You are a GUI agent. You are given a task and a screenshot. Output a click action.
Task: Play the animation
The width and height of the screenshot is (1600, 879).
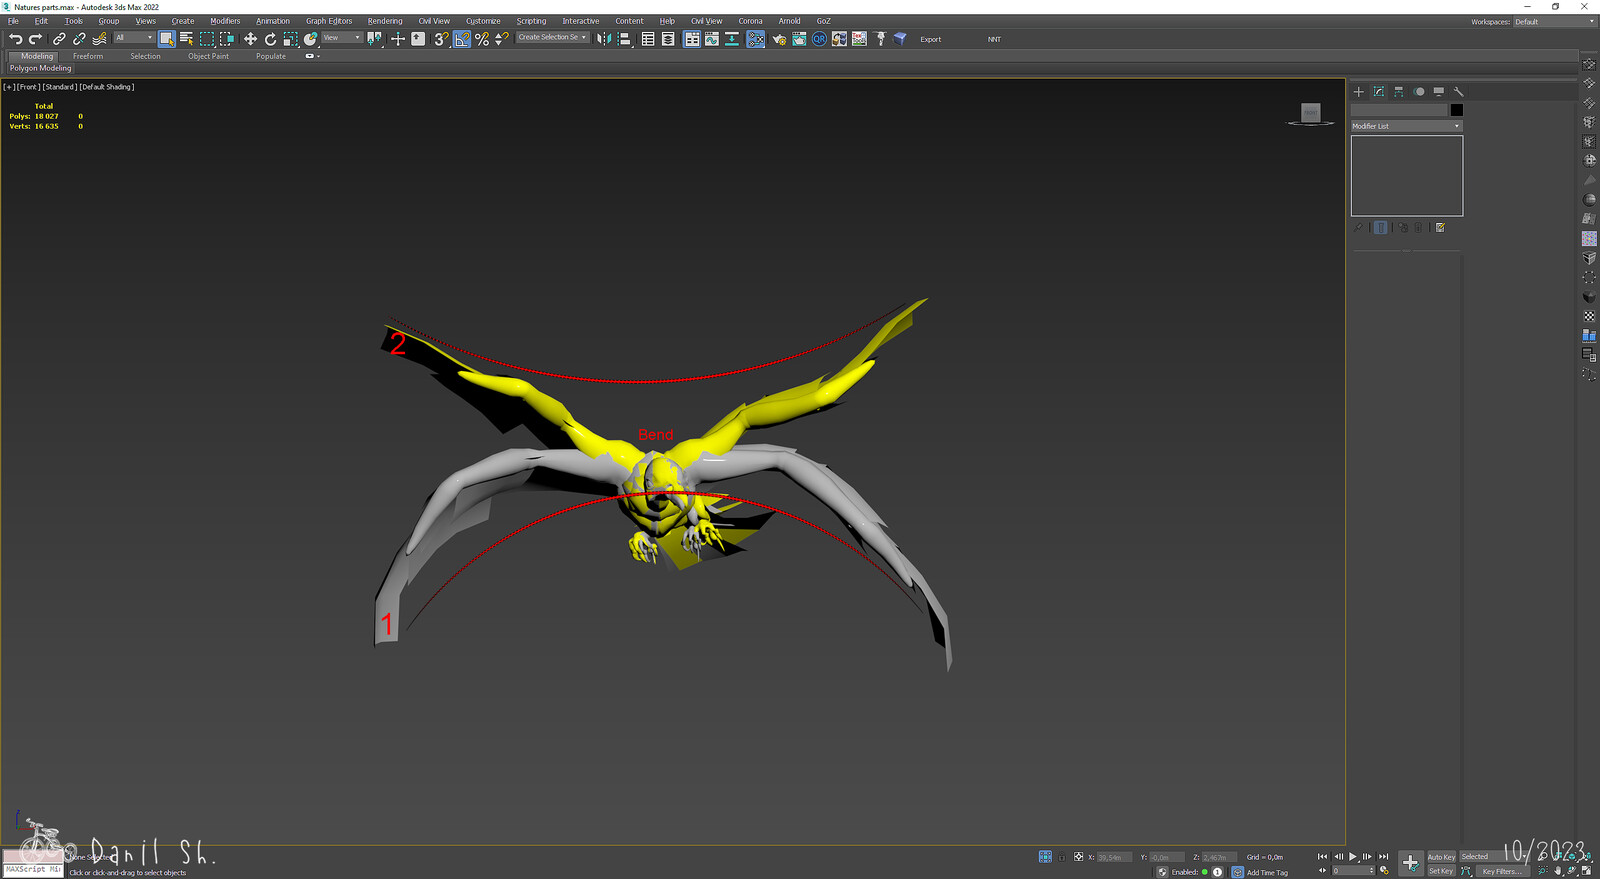point(1353,857)
